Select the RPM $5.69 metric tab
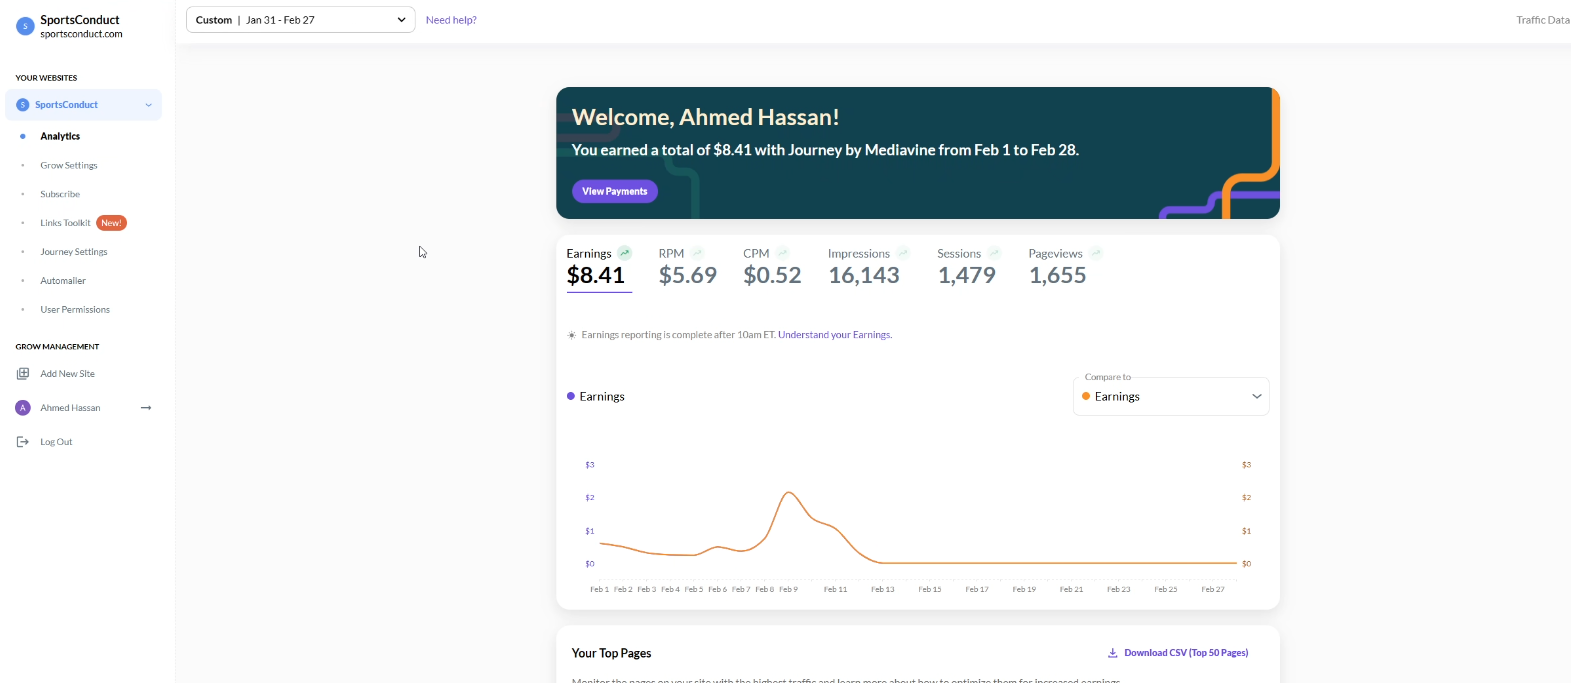This screenshot has height=683, width=1571. tap(688, 268)
